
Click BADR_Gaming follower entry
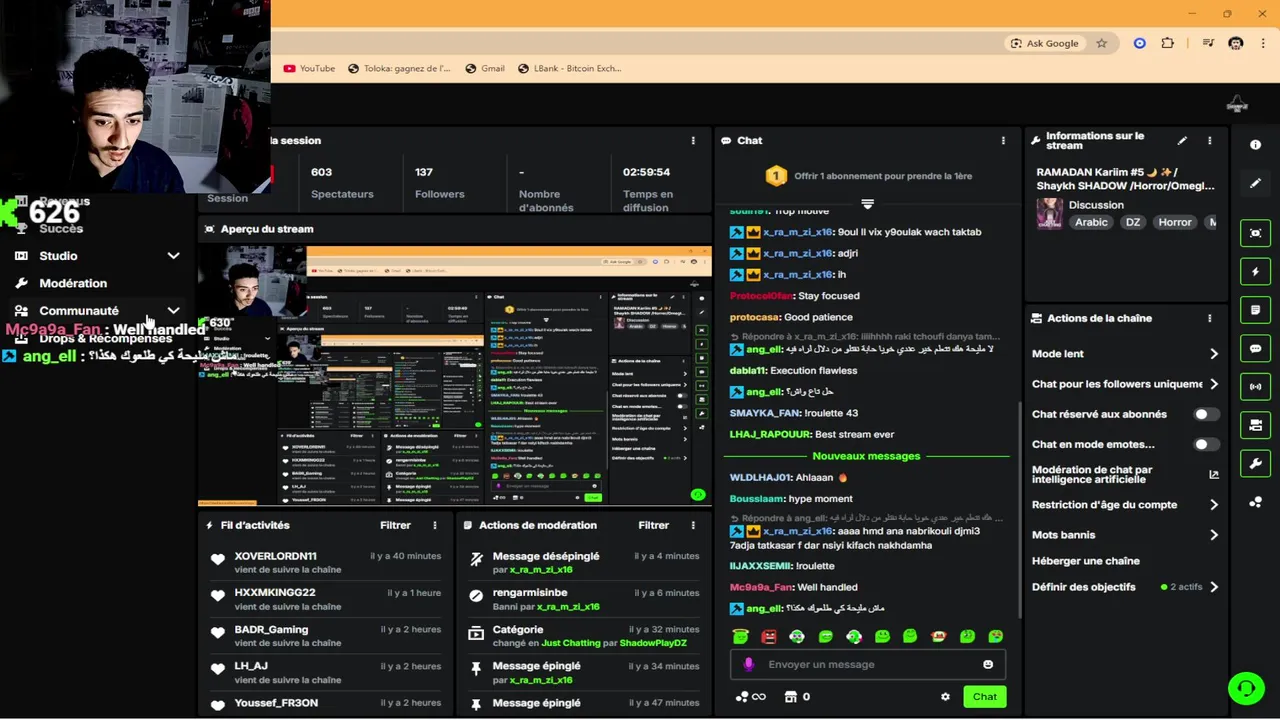[271, 630]
